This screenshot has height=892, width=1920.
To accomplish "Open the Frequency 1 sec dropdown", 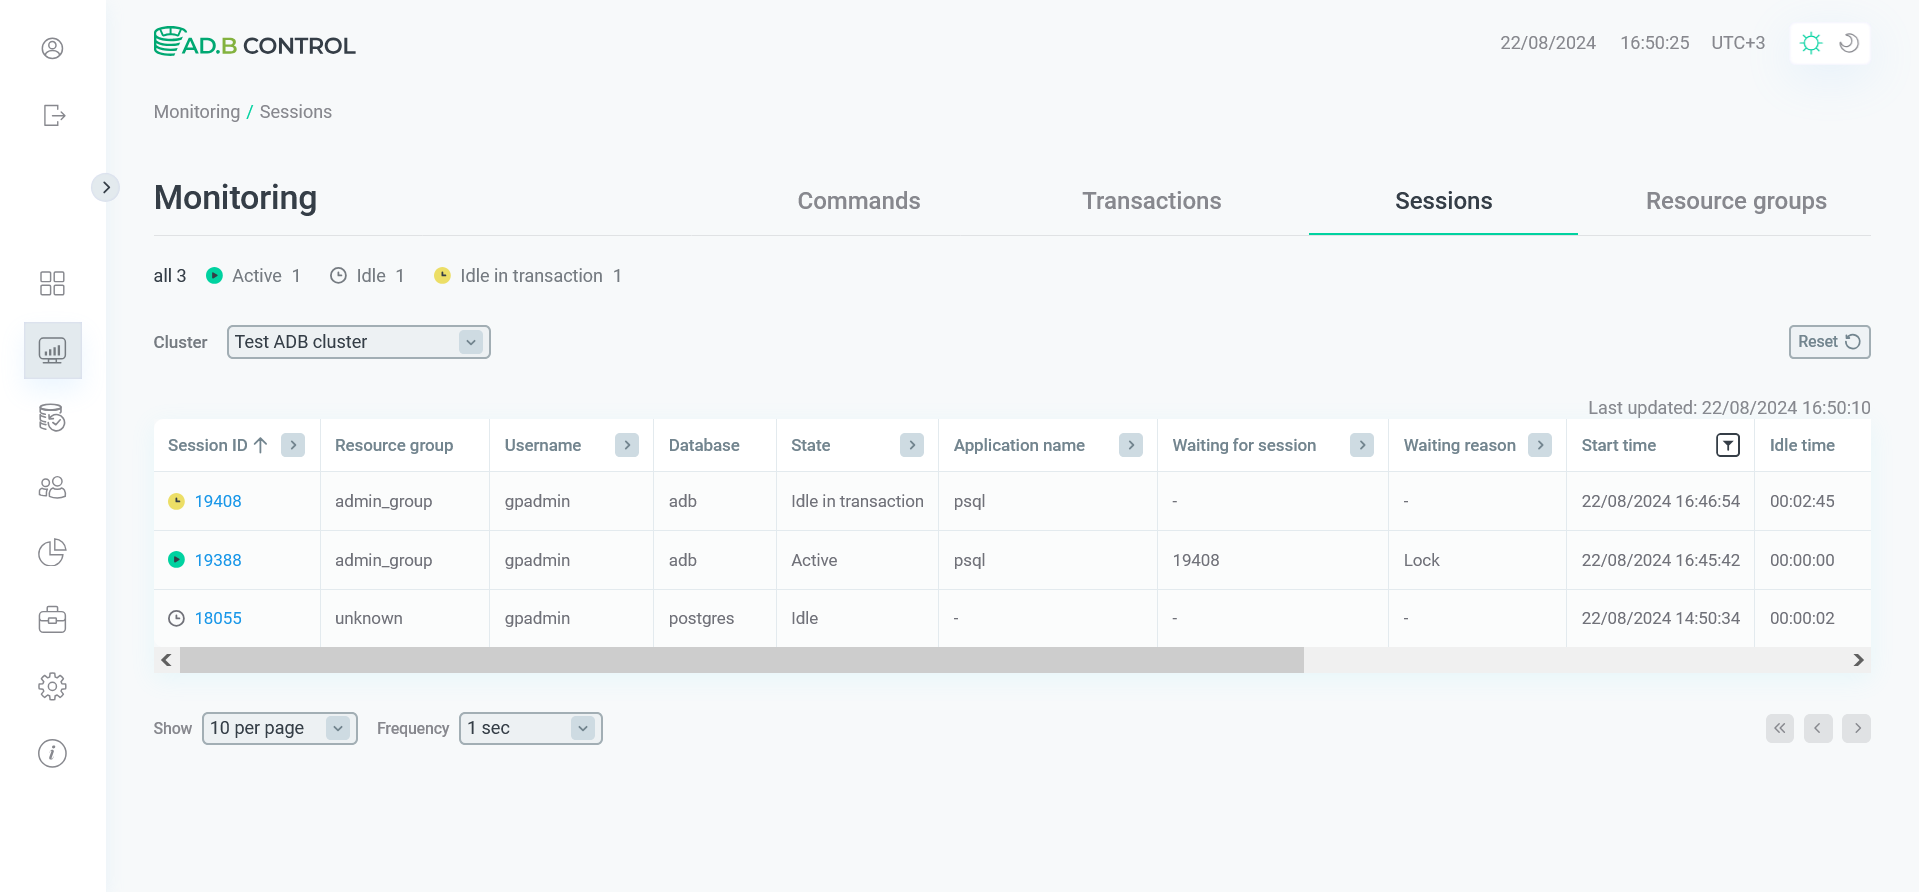I will (x=530, y=728).
